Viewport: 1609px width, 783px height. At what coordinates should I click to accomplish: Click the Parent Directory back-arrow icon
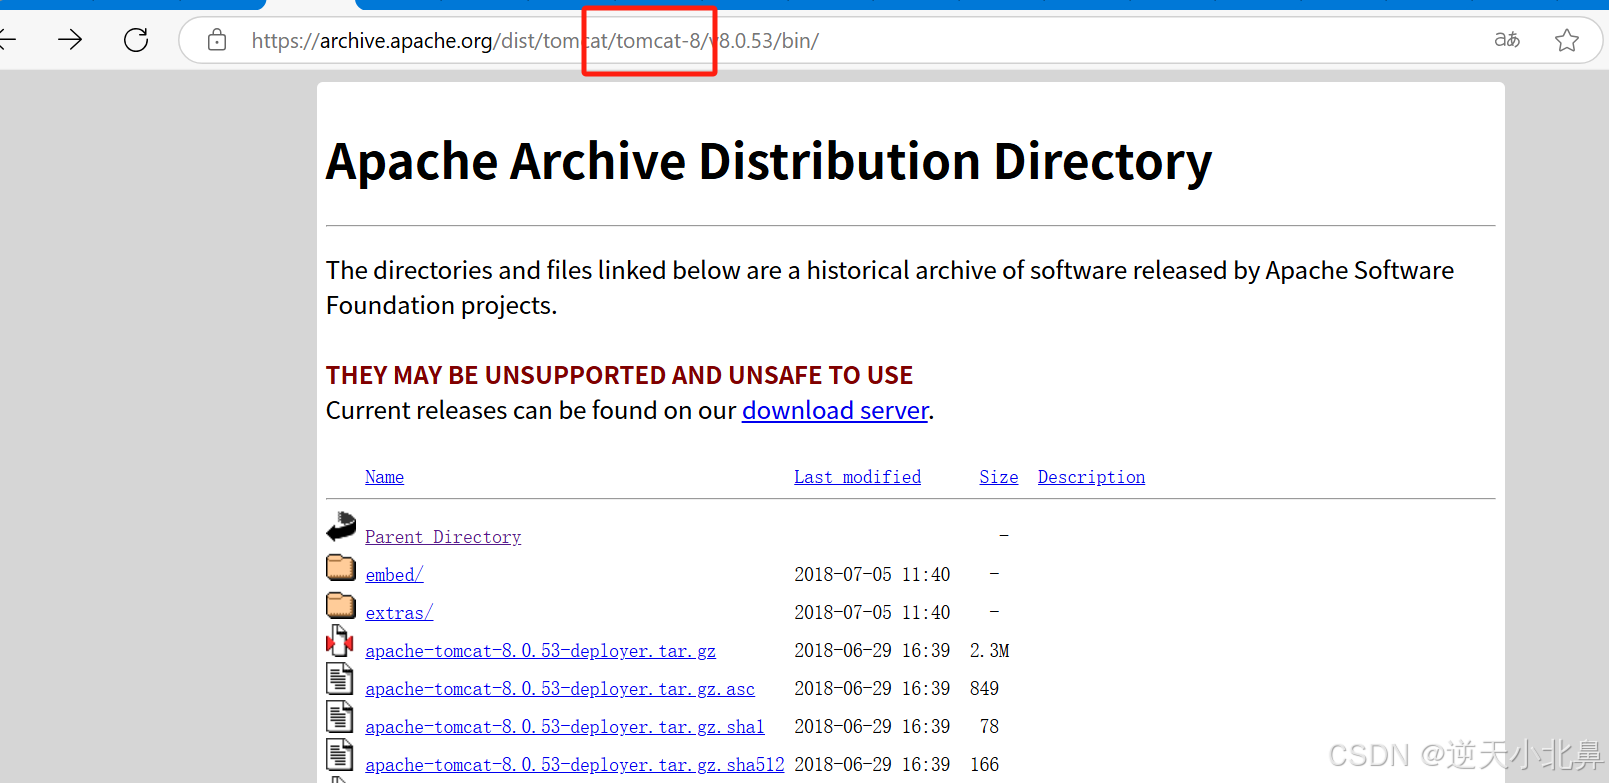341,527
